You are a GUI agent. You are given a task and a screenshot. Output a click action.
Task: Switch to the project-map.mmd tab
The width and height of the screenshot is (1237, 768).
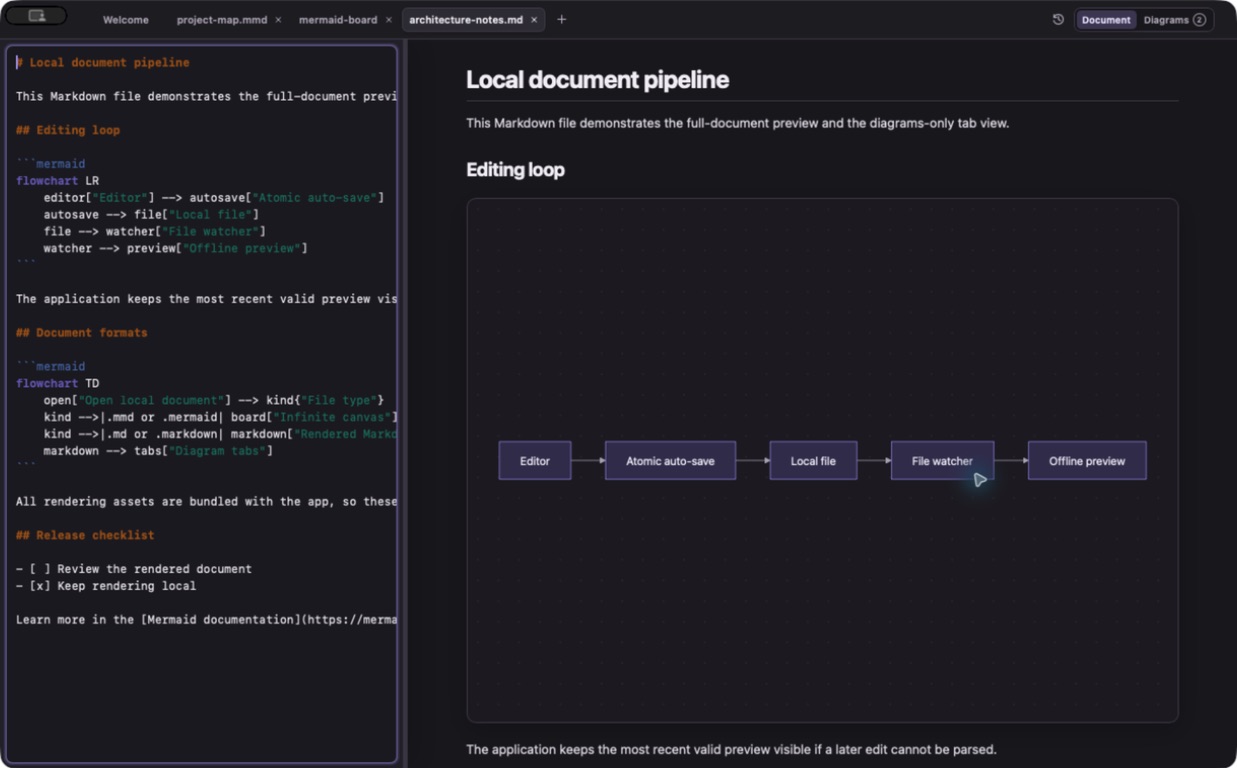click(x=222, y=20)
